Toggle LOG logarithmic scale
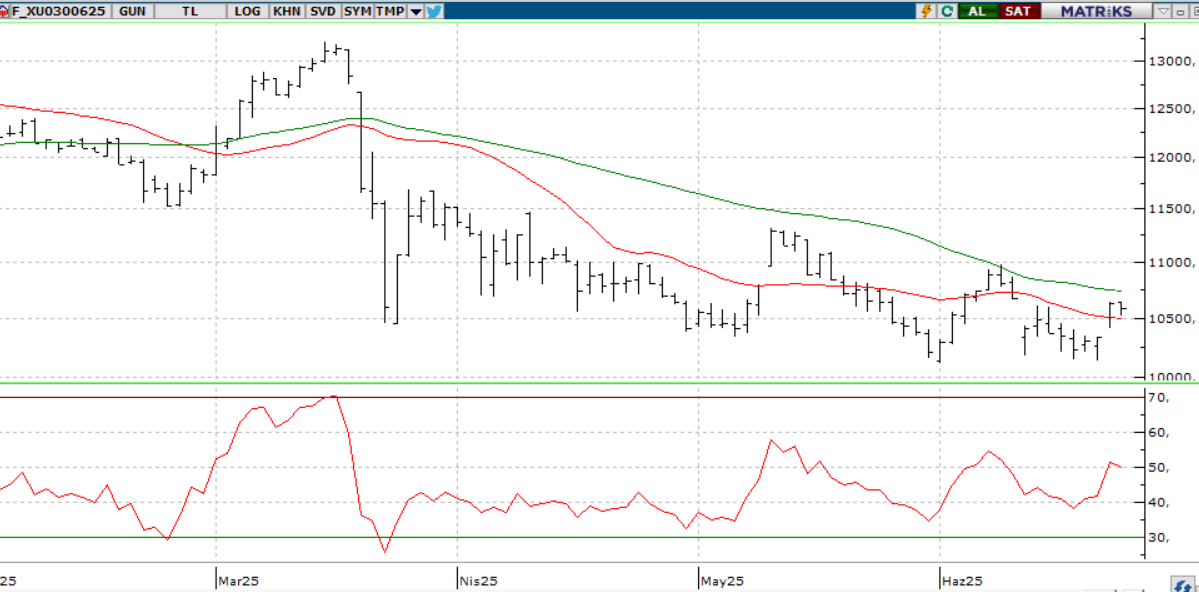Image resolution: width=1199 pixels, height=592 pixels. pyautogui.click(x=248, y=11)
